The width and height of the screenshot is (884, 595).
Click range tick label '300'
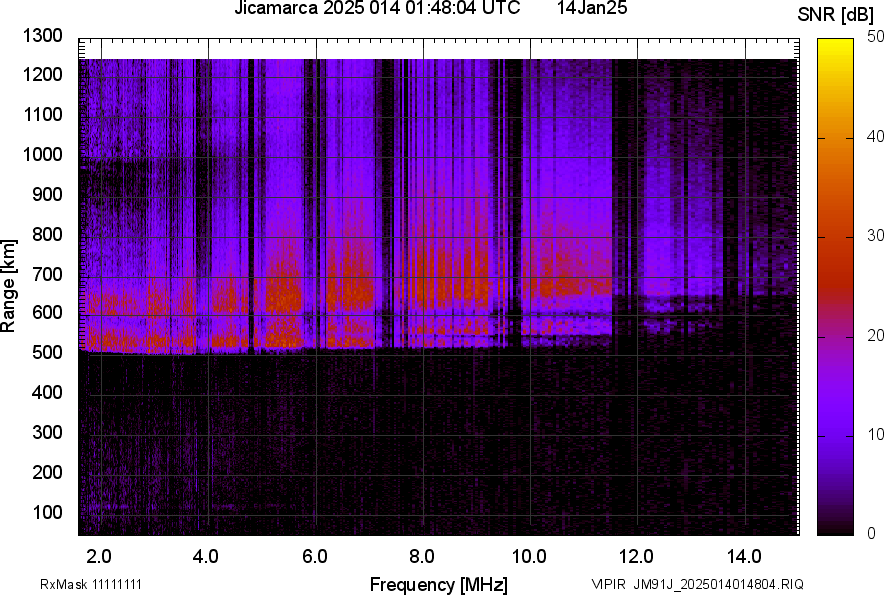tap(47, 432)
